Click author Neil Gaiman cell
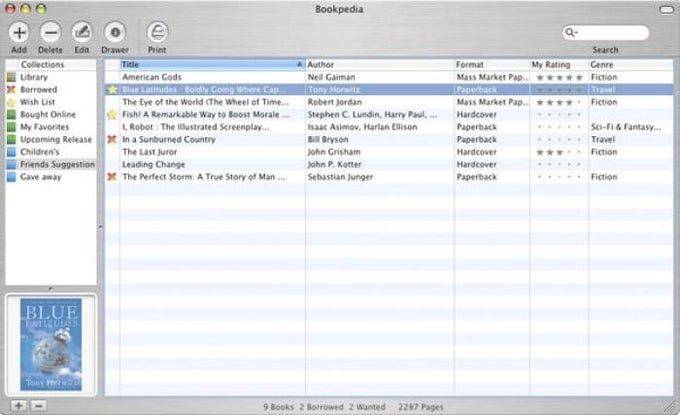The width and height of the screenshot is (680, 415). pyautogui.click(x=331, y=77)
